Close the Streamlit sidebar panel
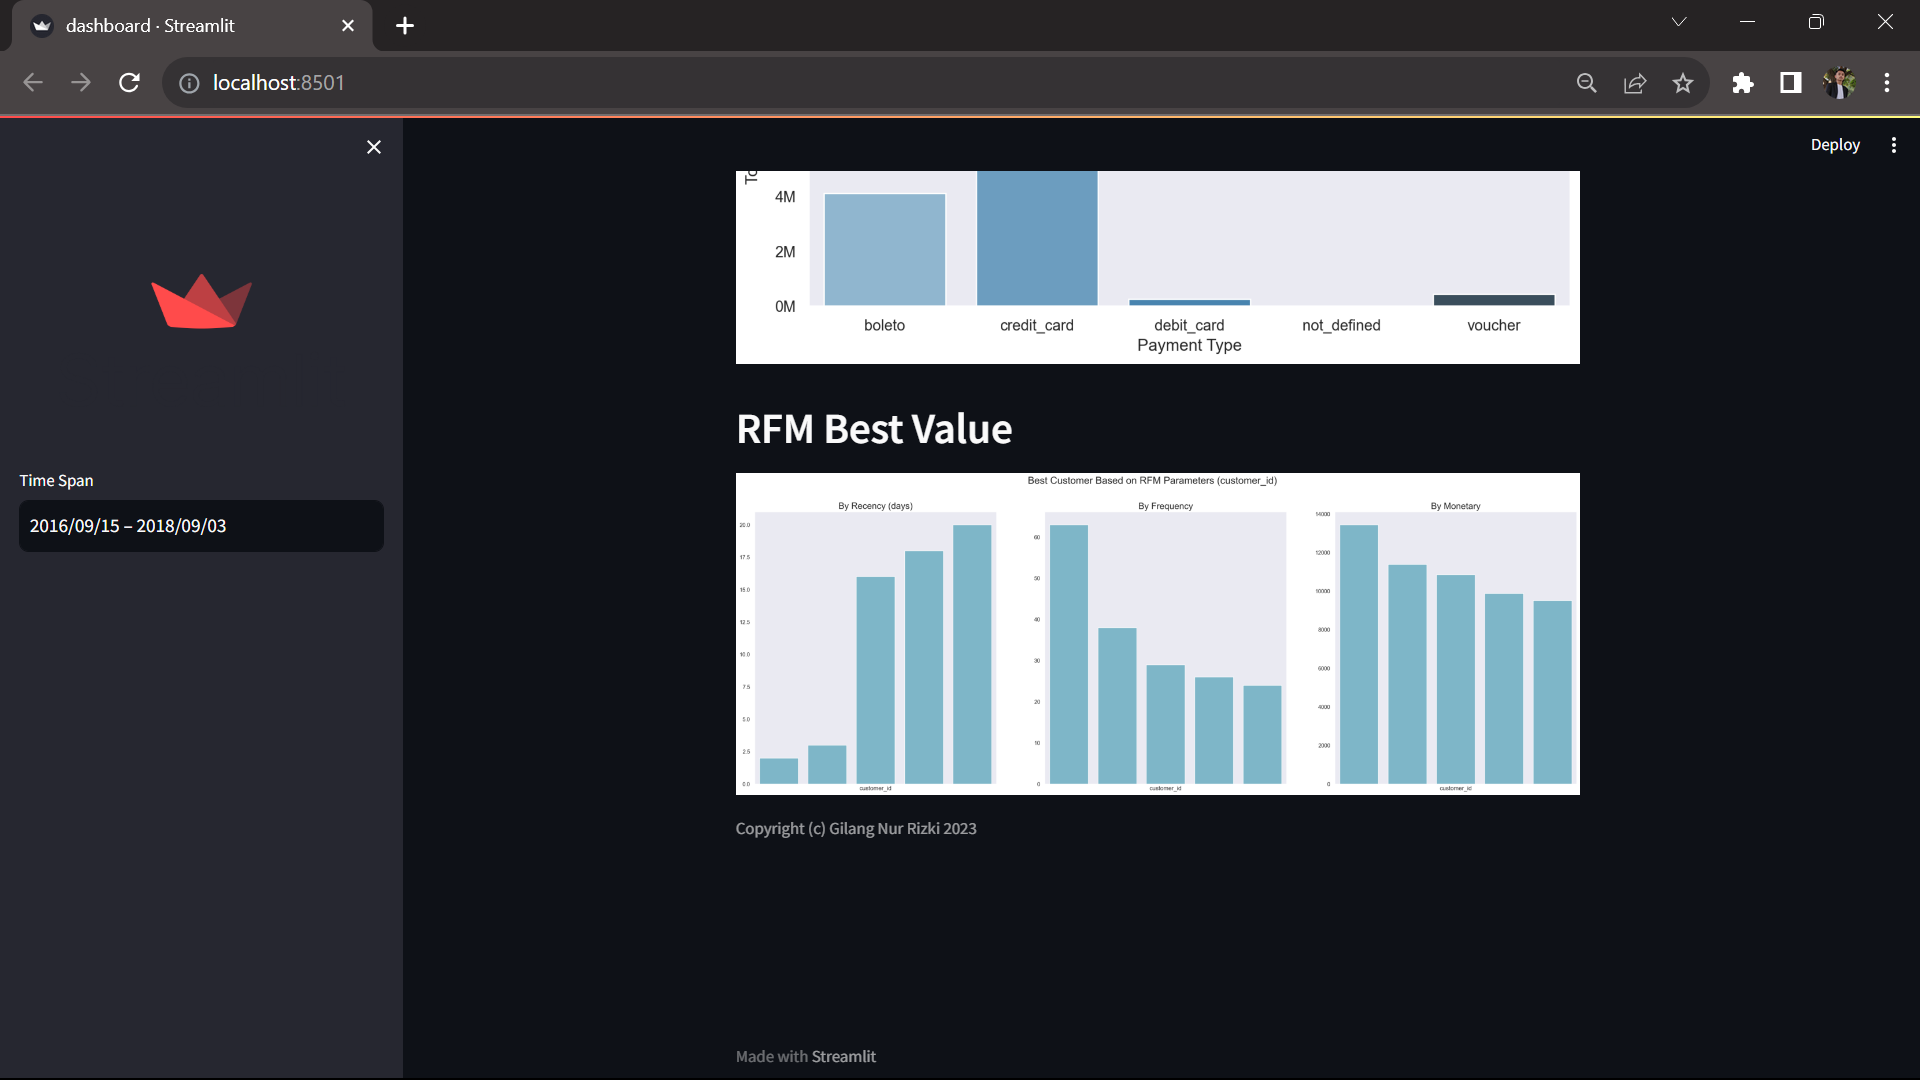The height and width of the screenshot is (1080, 1920). [374, 147]
